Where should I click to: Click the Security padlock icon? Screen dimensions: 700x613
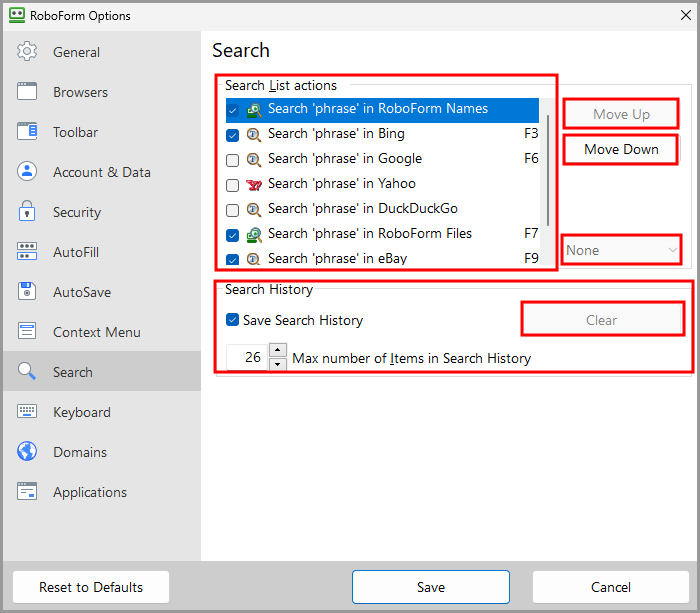(27, 211)
